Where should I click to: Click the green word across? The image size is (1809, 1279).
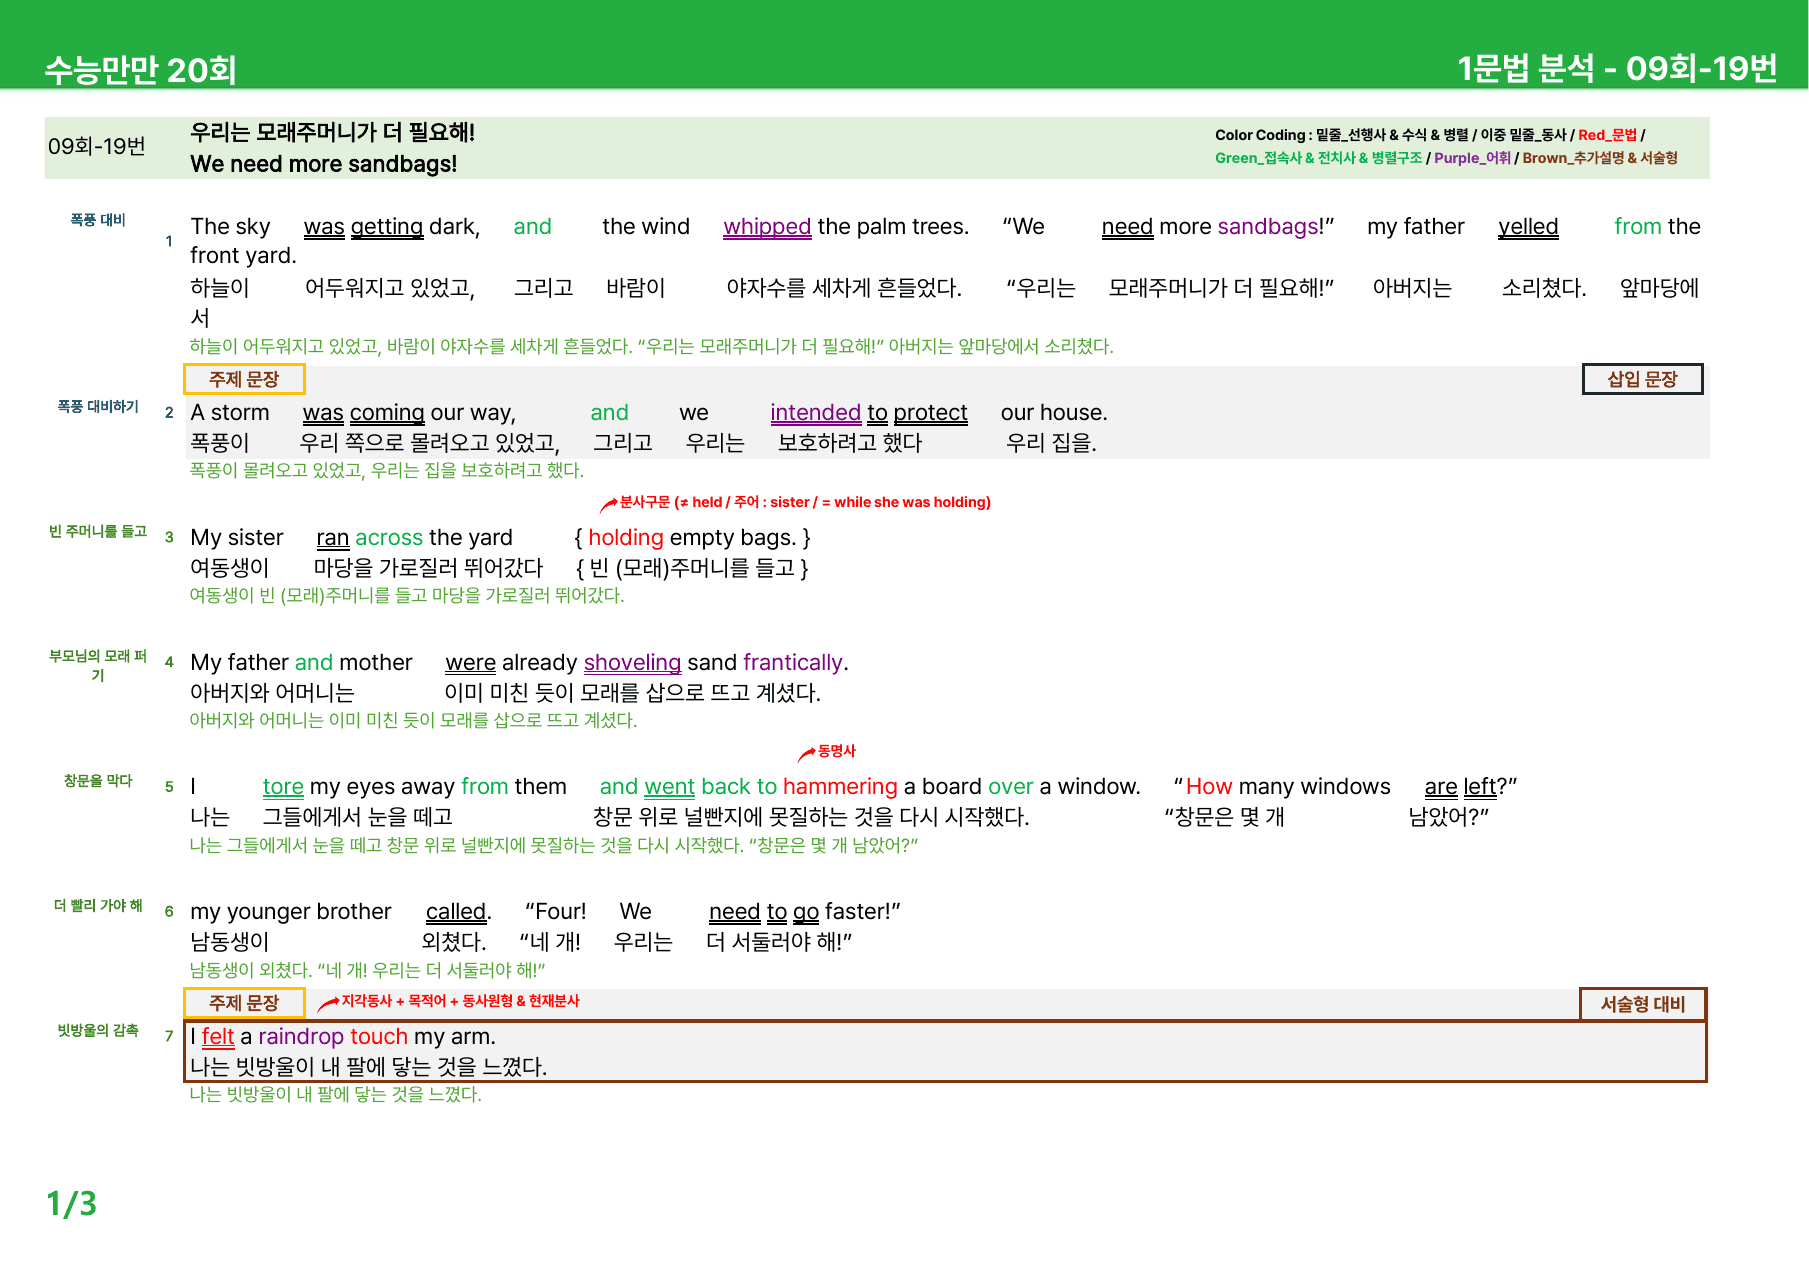(389, 538)
